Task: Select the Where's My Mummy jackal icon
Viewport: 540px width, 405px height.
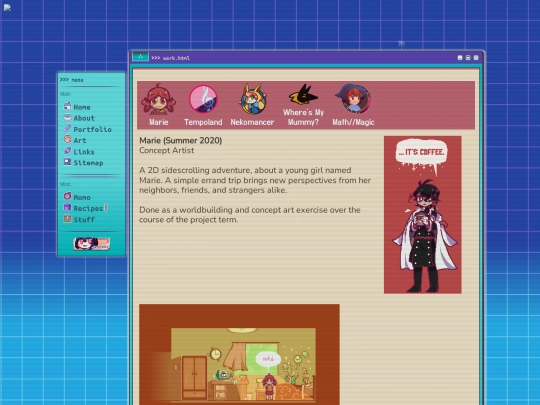Action: (x=303, y=94)
